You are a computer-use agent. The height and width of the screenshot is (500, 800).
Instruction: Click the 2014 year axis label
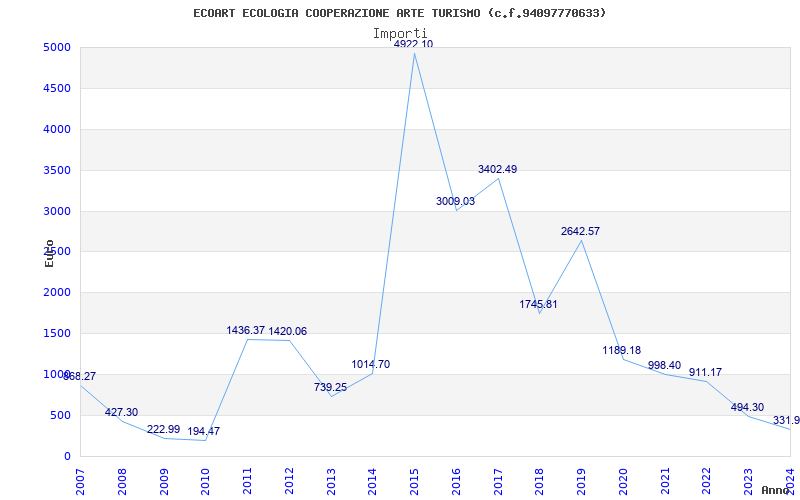(x=373, y=482)
